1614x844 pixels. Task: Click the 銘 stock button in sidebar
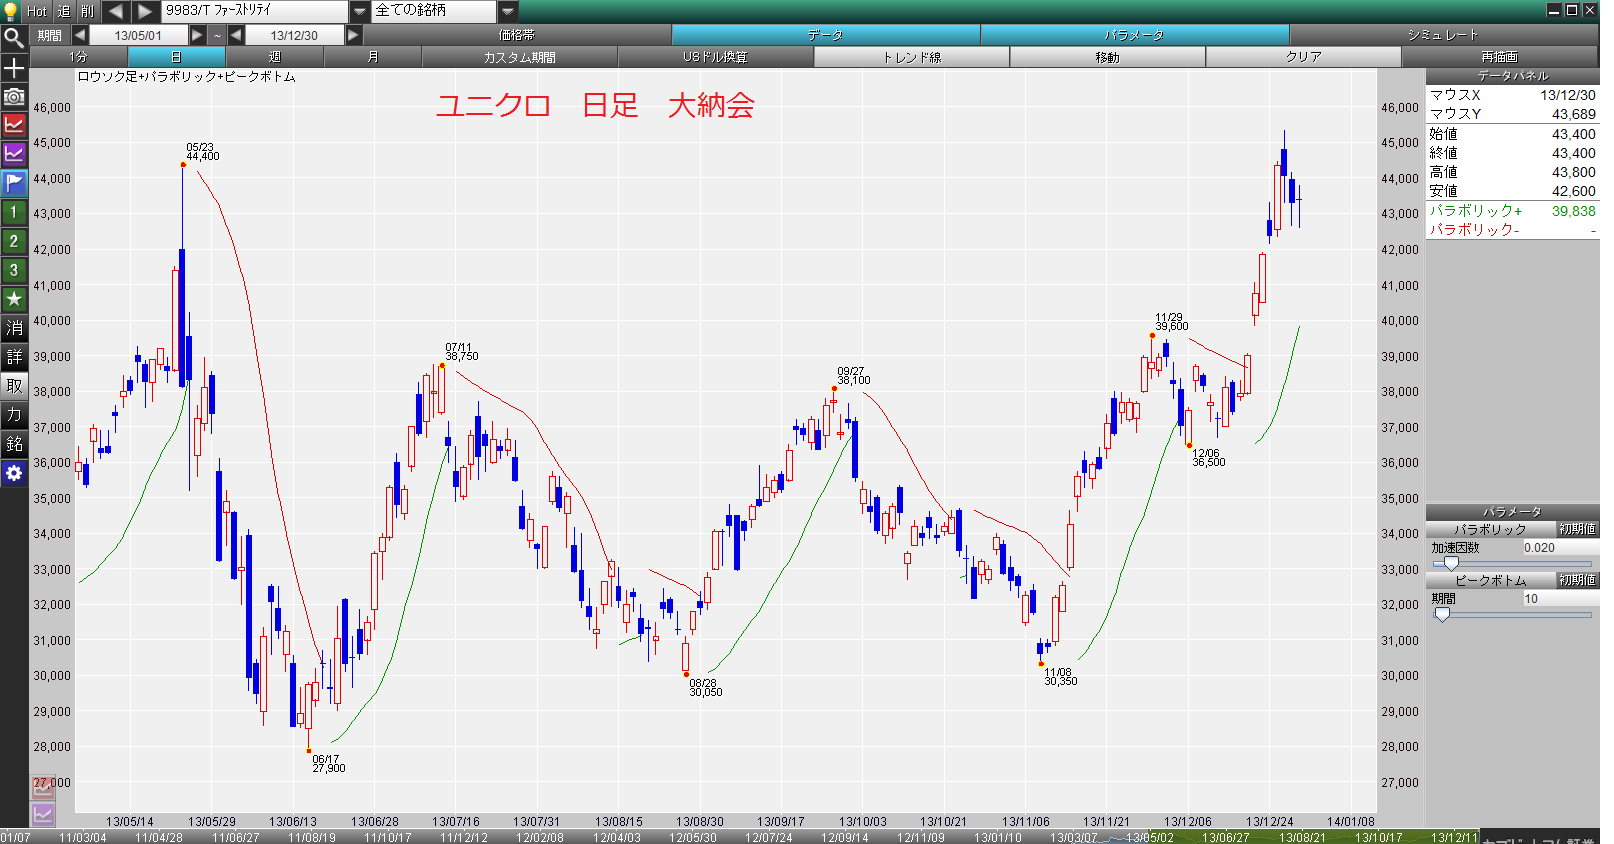coord(14,444)
